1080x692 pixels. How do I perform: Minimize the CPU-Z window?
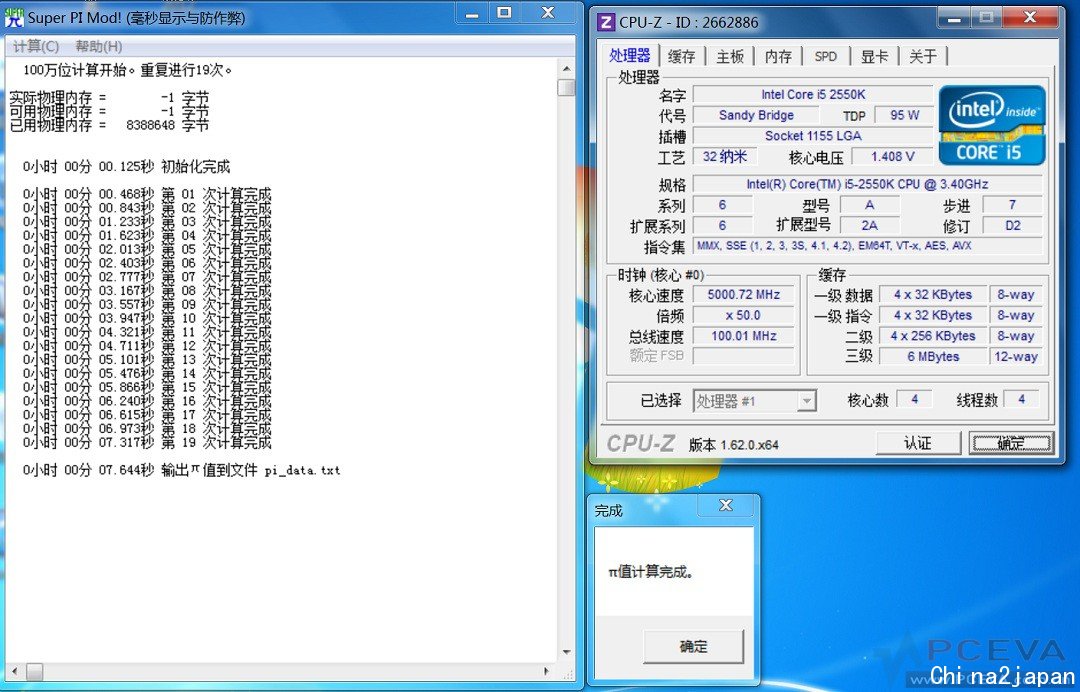[x=954, y=19]
